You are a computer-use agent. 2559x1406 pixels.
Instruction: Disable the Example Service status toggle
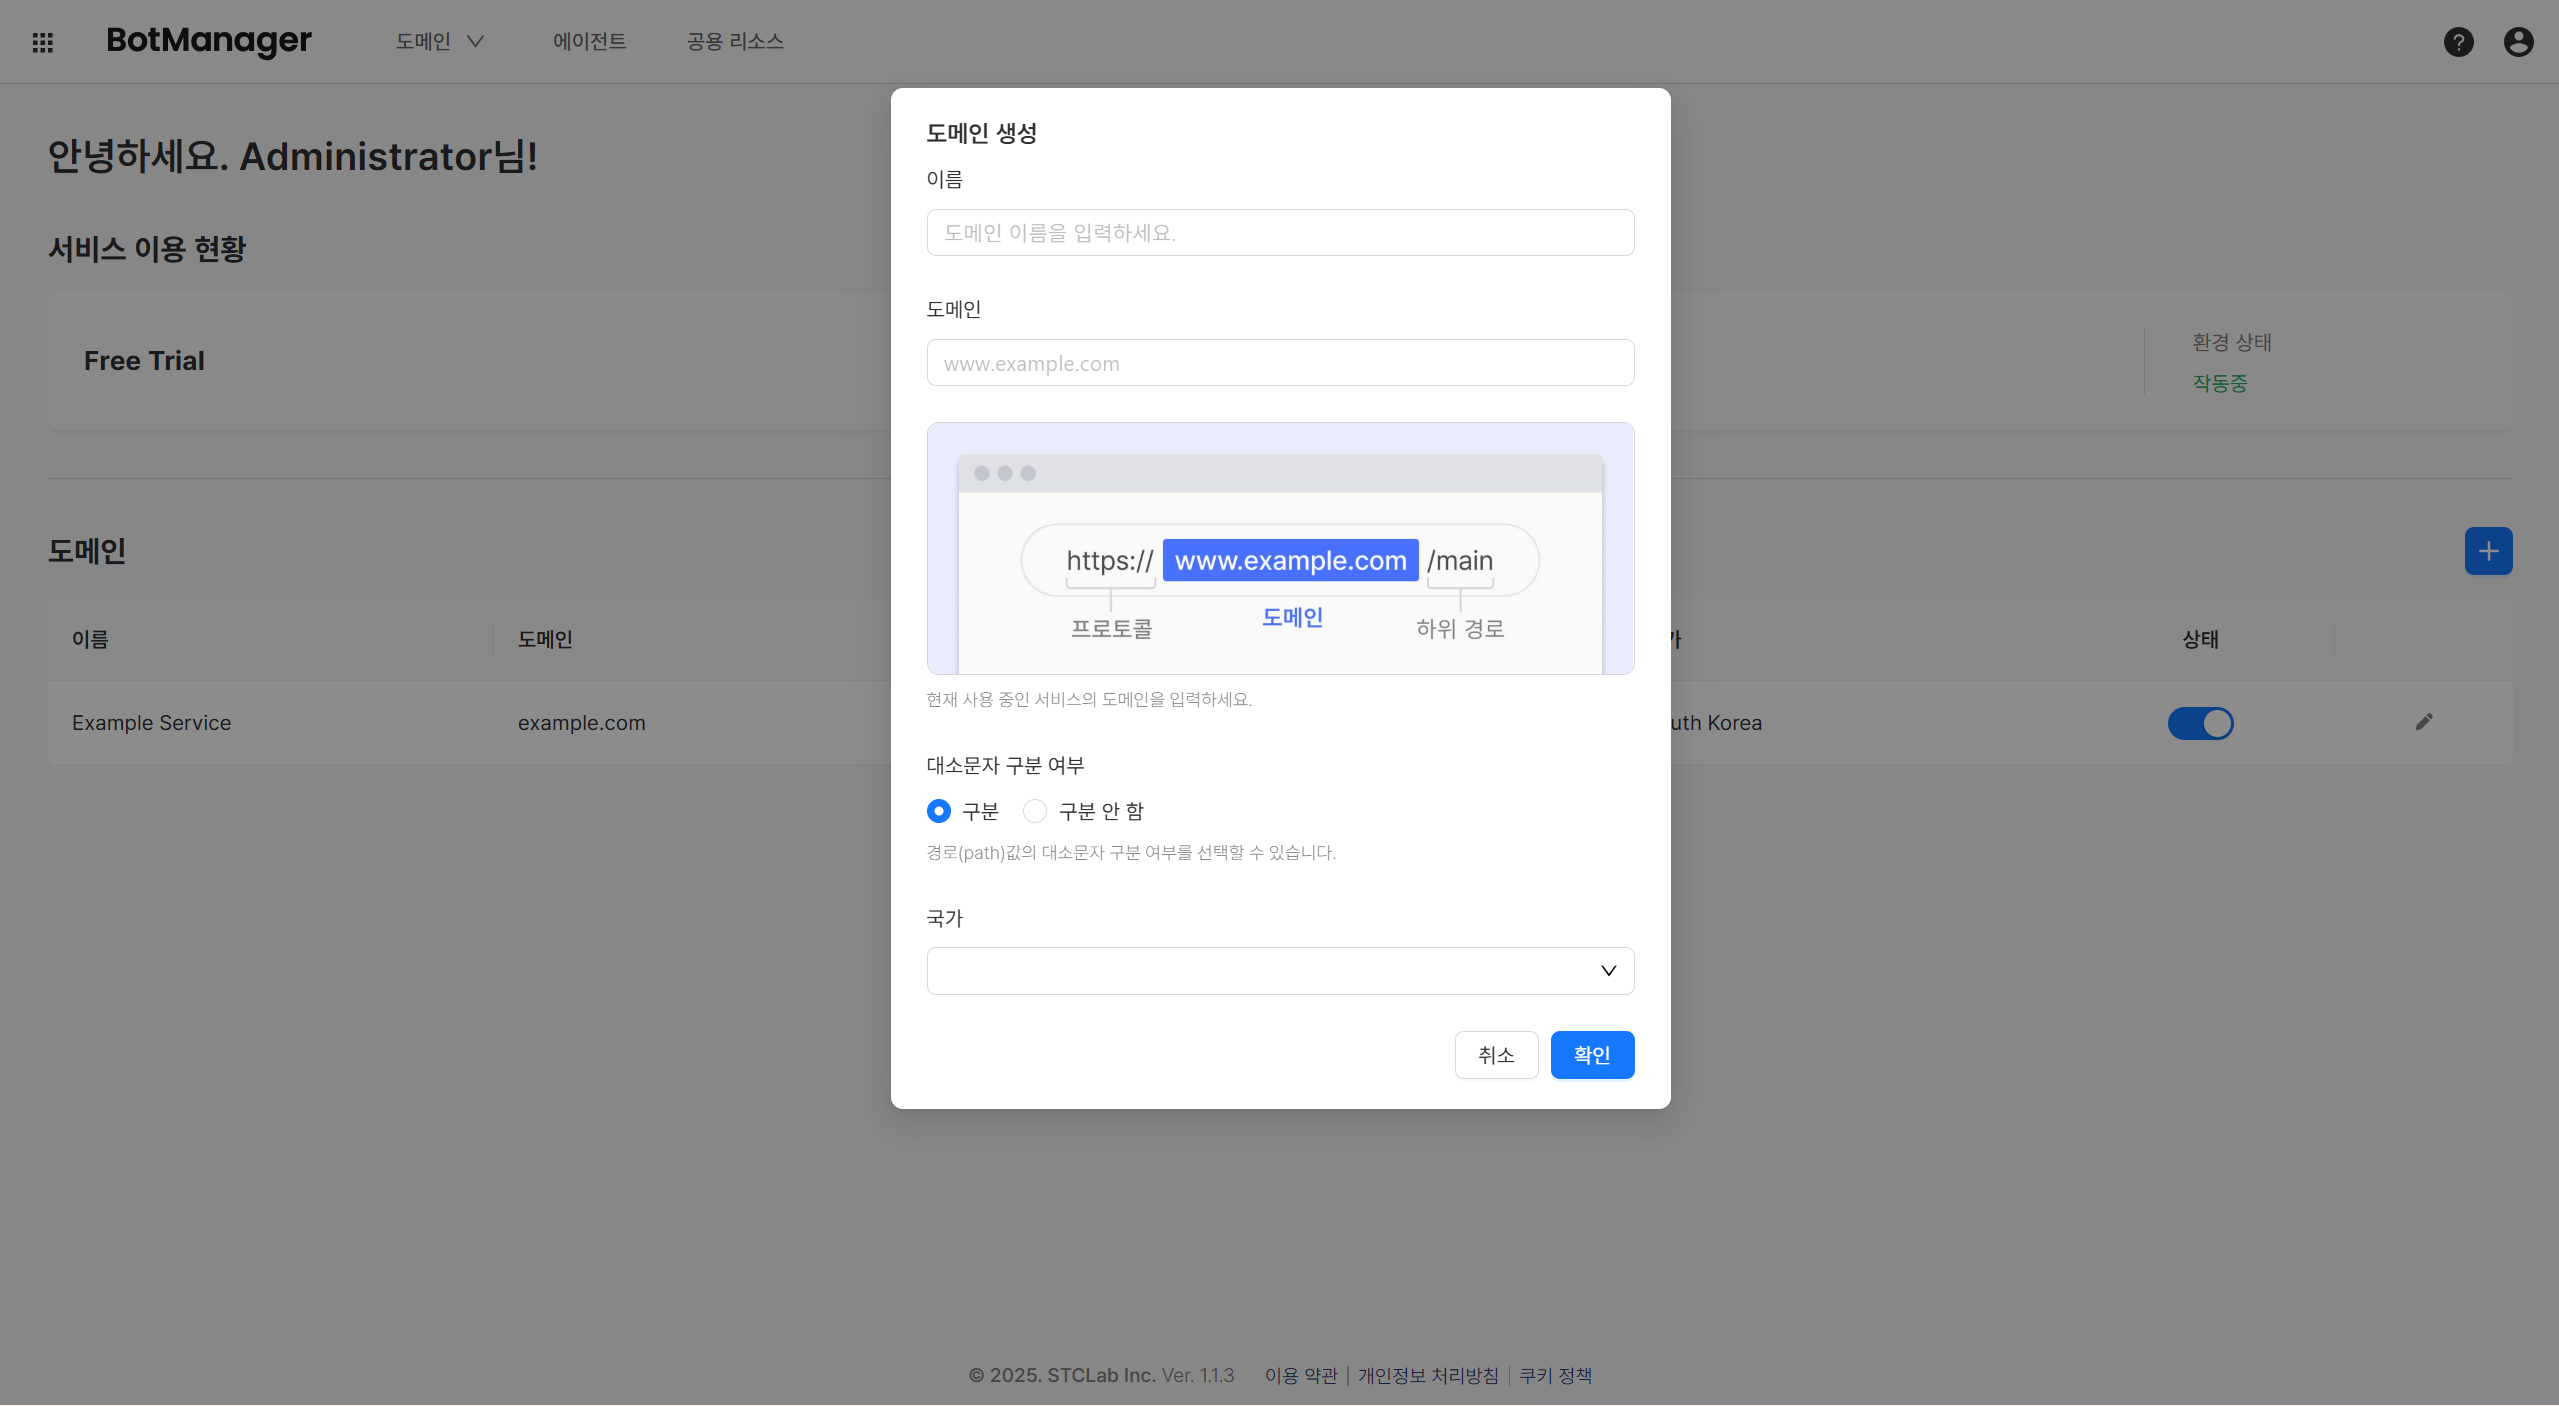click(x=2200, y=723)
